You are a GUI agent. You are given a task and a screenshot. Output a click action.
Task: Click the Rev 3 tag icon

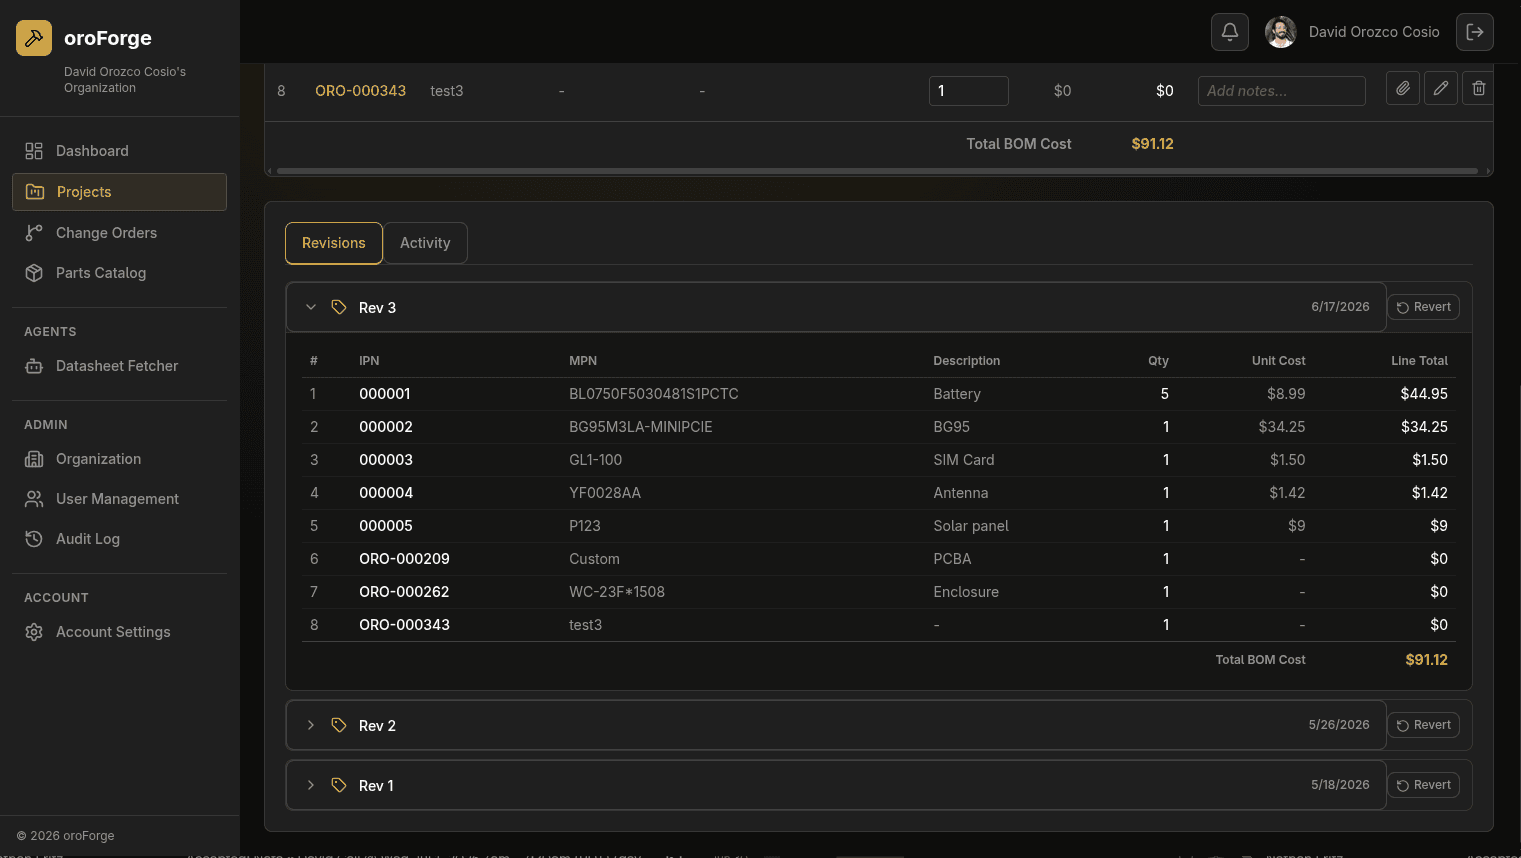coord(339,307)
